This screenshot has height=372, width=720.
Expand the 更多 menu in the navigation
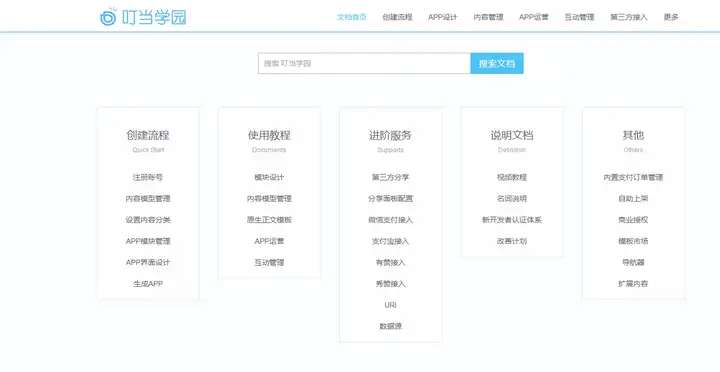tap(671, 17)
